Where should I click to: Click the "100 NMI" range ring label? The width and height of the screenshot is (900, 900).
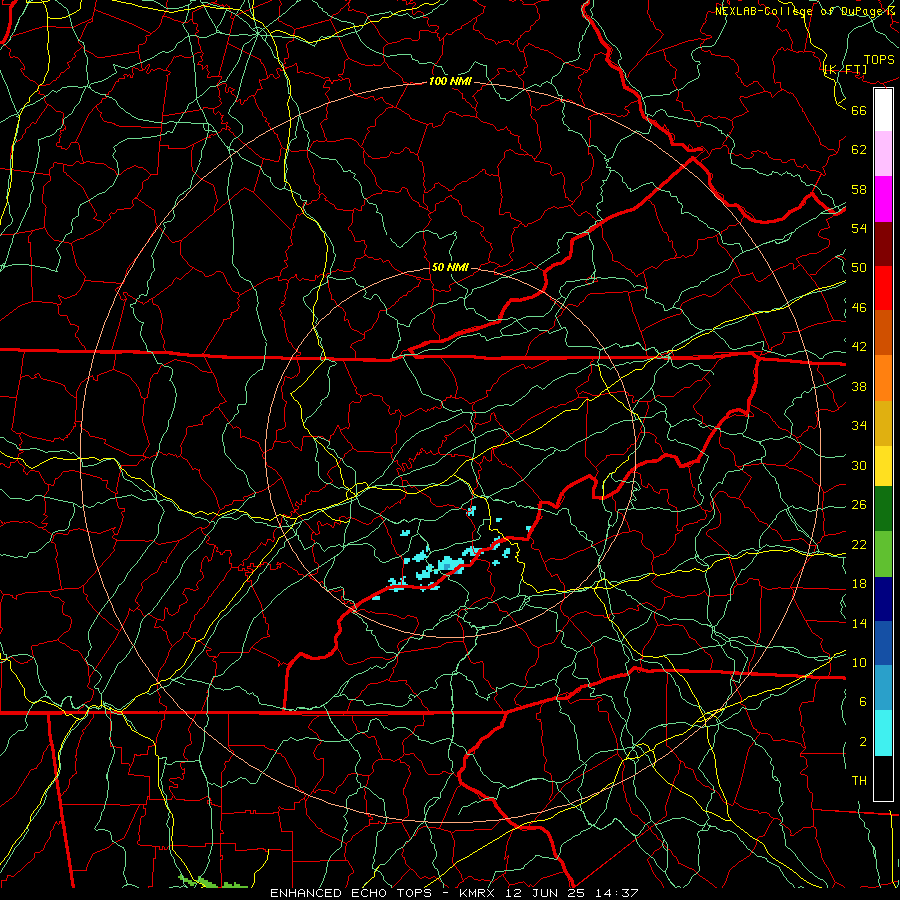pos(450,82)
